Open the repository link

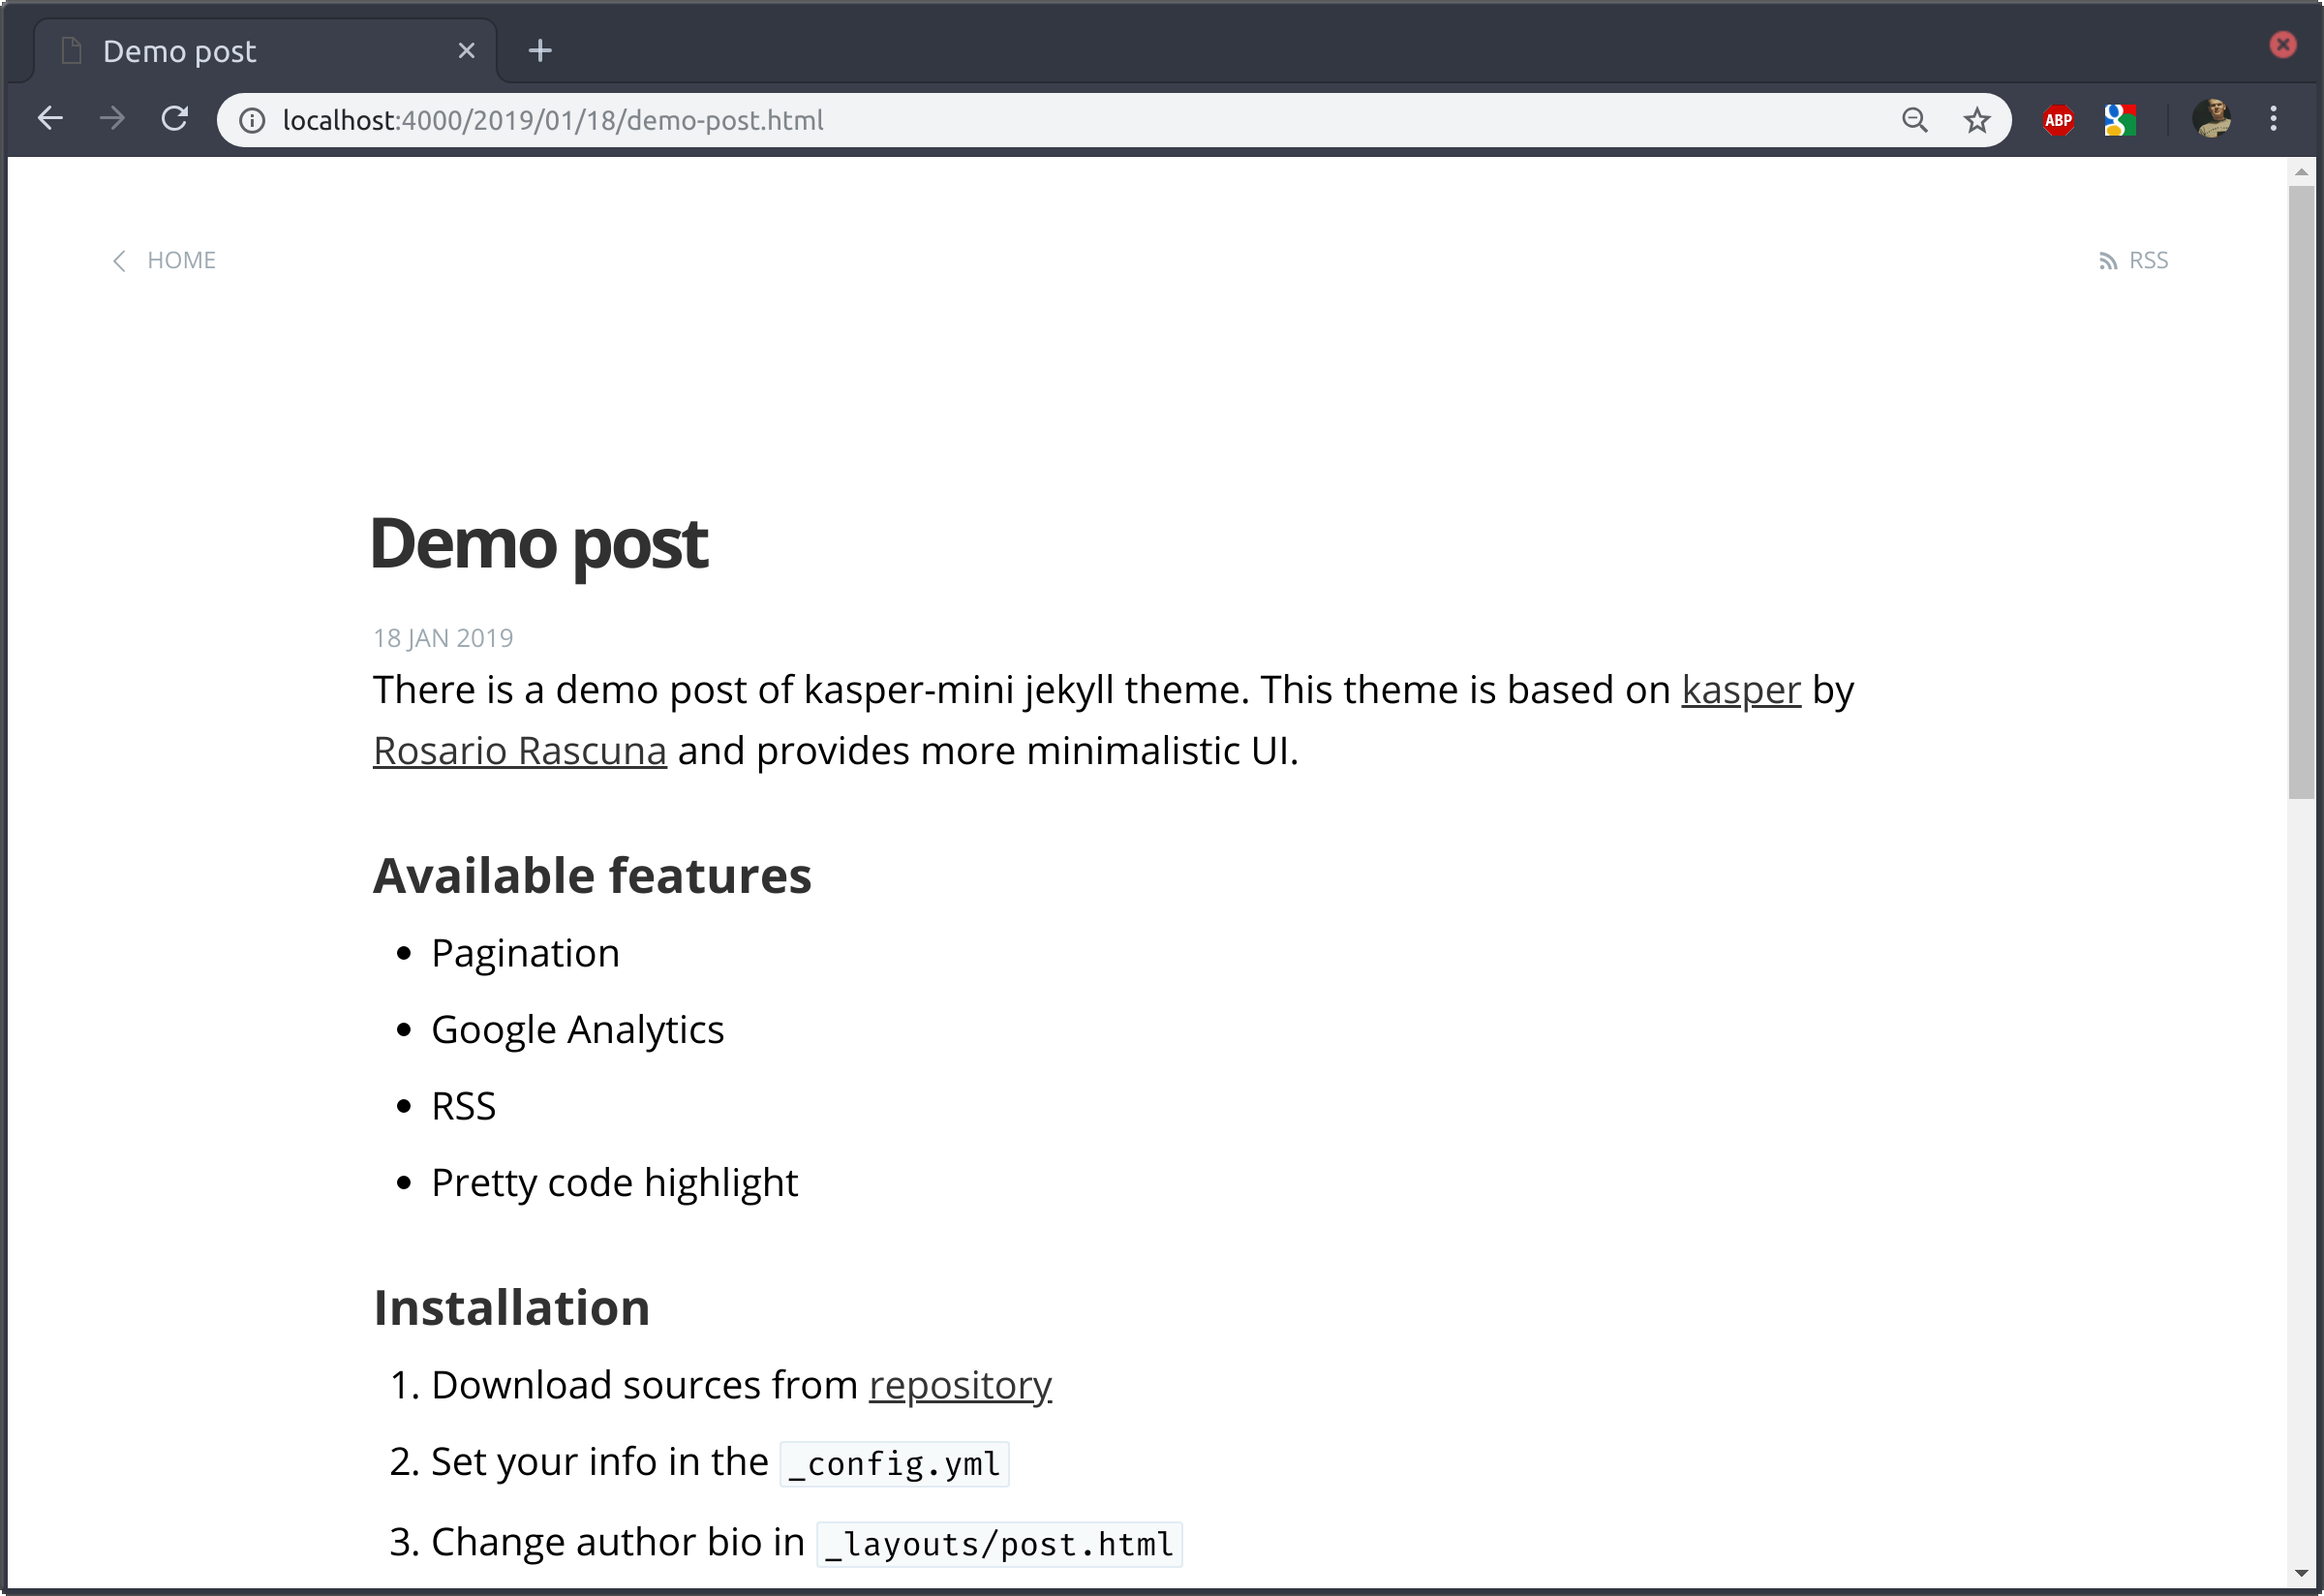pos(959,1385)
